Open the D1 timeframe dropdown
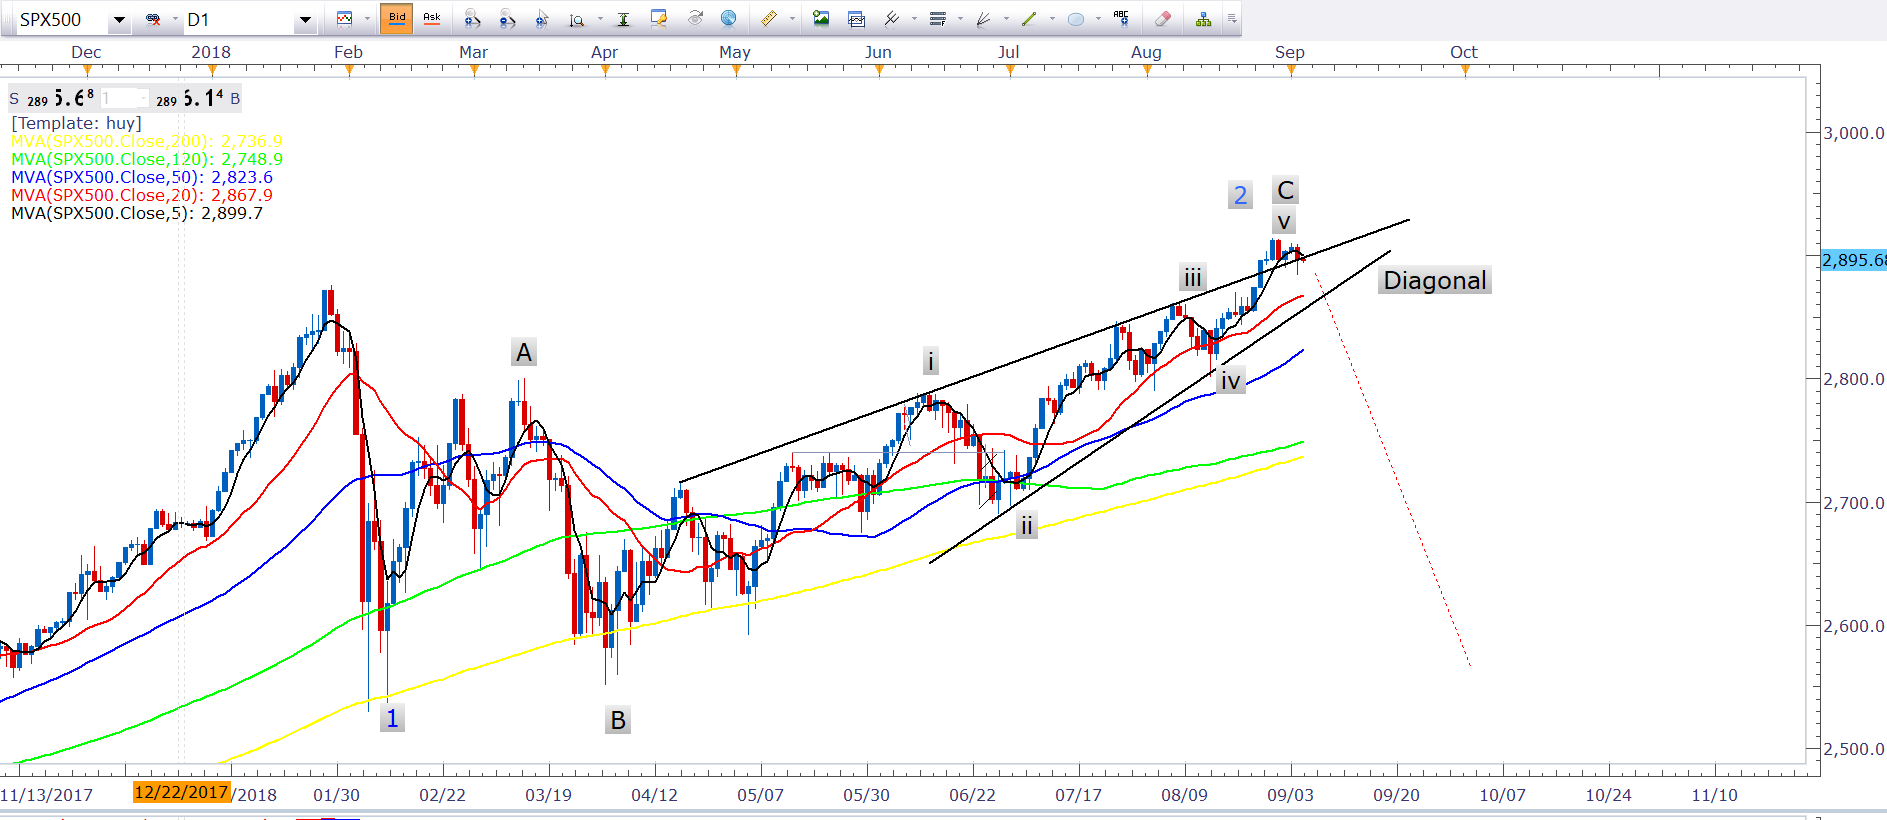The image size is (1887, 820). pos(305,20)
